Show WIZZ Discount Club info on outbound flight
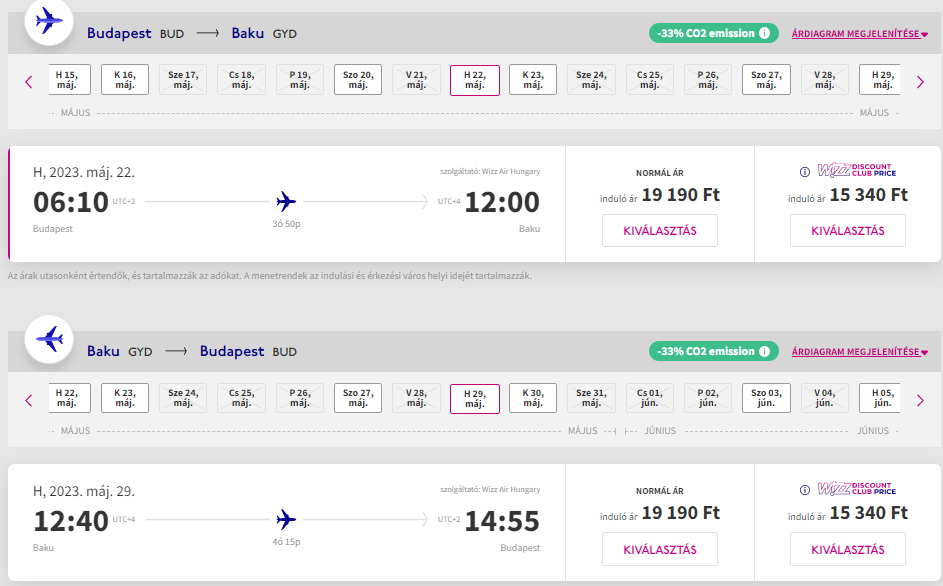Image resolution: width=943 pixels, height=586 pixels. pos(805,172)
